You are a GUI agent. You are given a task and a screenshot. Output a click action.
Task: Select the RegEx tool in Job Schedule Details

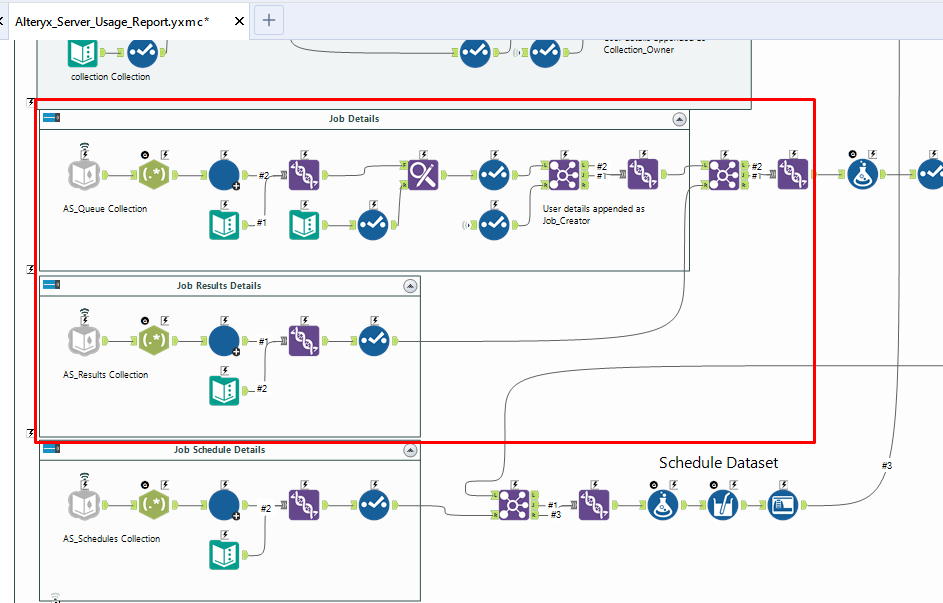tap(154, 504)
